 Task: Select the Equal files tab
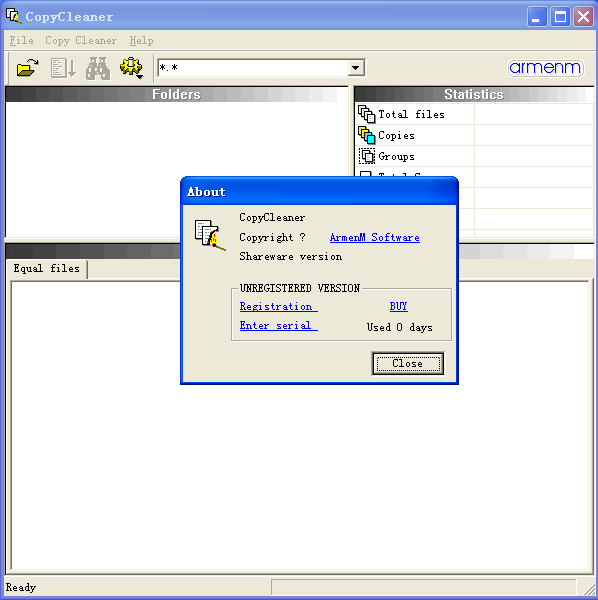point(47,269)
